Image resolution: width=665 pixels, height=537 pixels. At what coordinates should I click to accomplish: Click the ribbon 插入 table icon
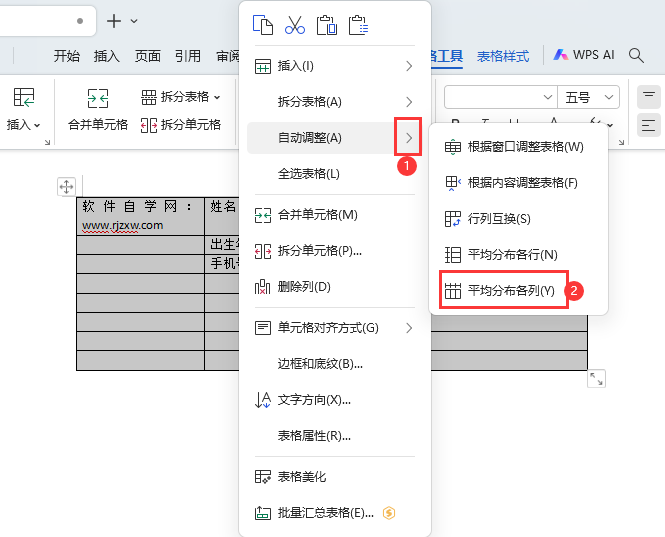(x=24, y=97)
